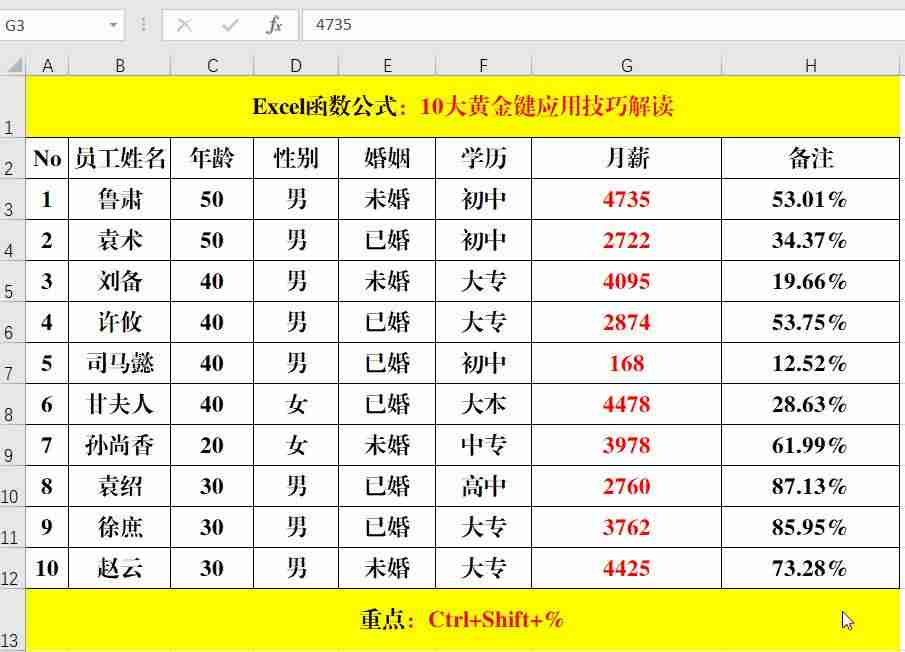
Task: Click salary cell 168
Action: click(626, 363)
